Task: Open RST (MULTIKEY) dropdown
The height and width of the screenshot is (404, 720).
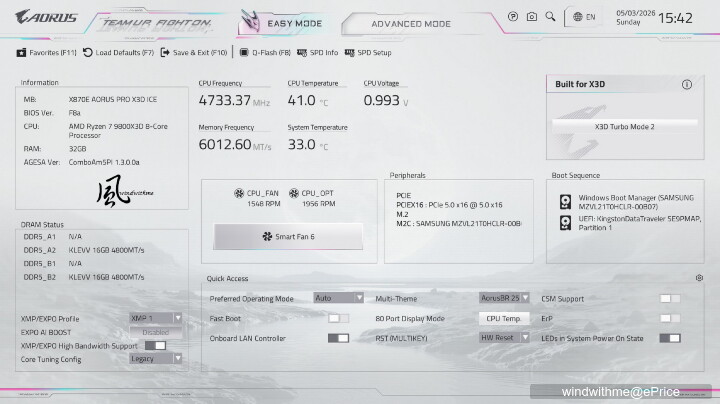Action: 504,337
